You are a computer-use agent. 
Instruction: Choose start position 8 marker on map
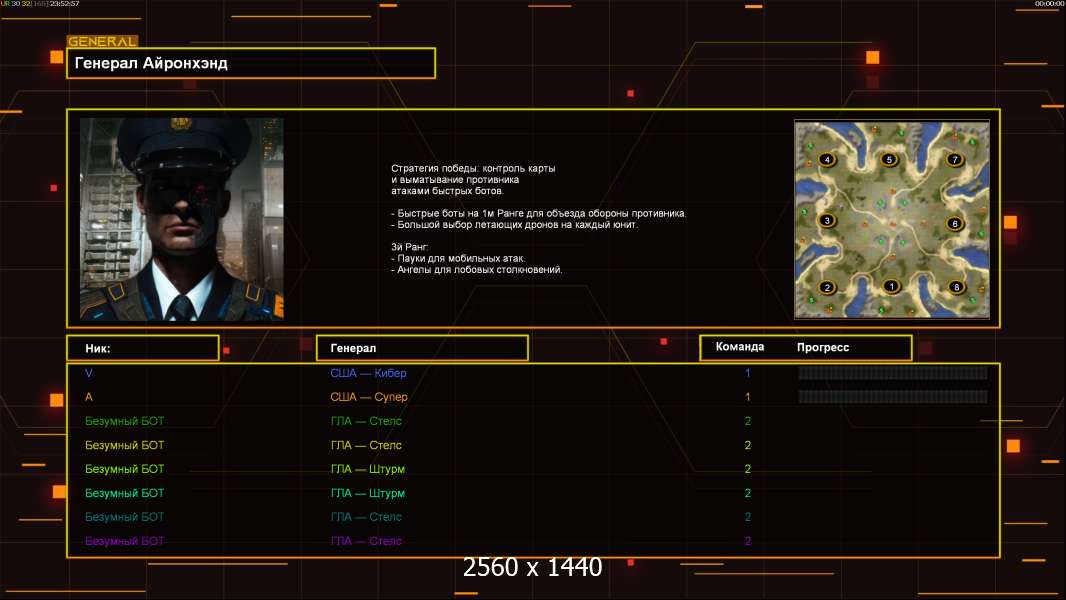click(x=956, y=288)
